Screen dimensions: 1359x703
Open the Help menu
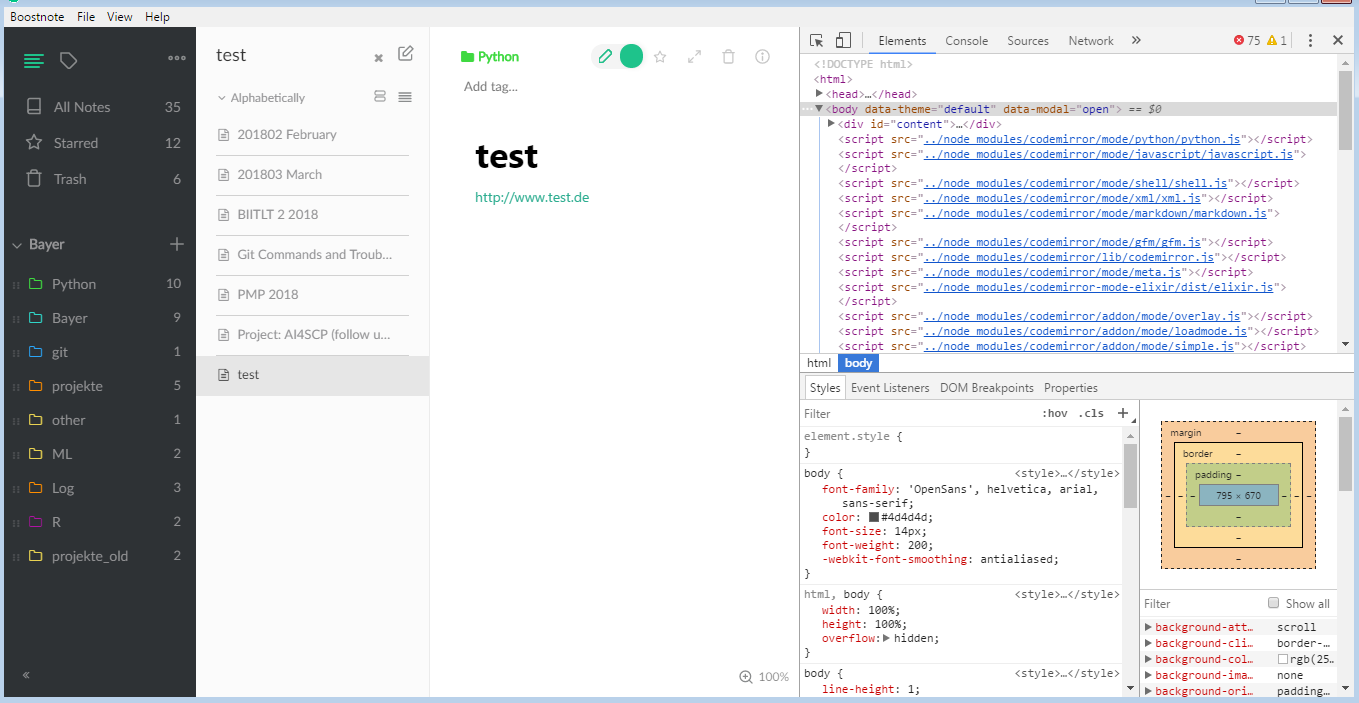(157, 17)
